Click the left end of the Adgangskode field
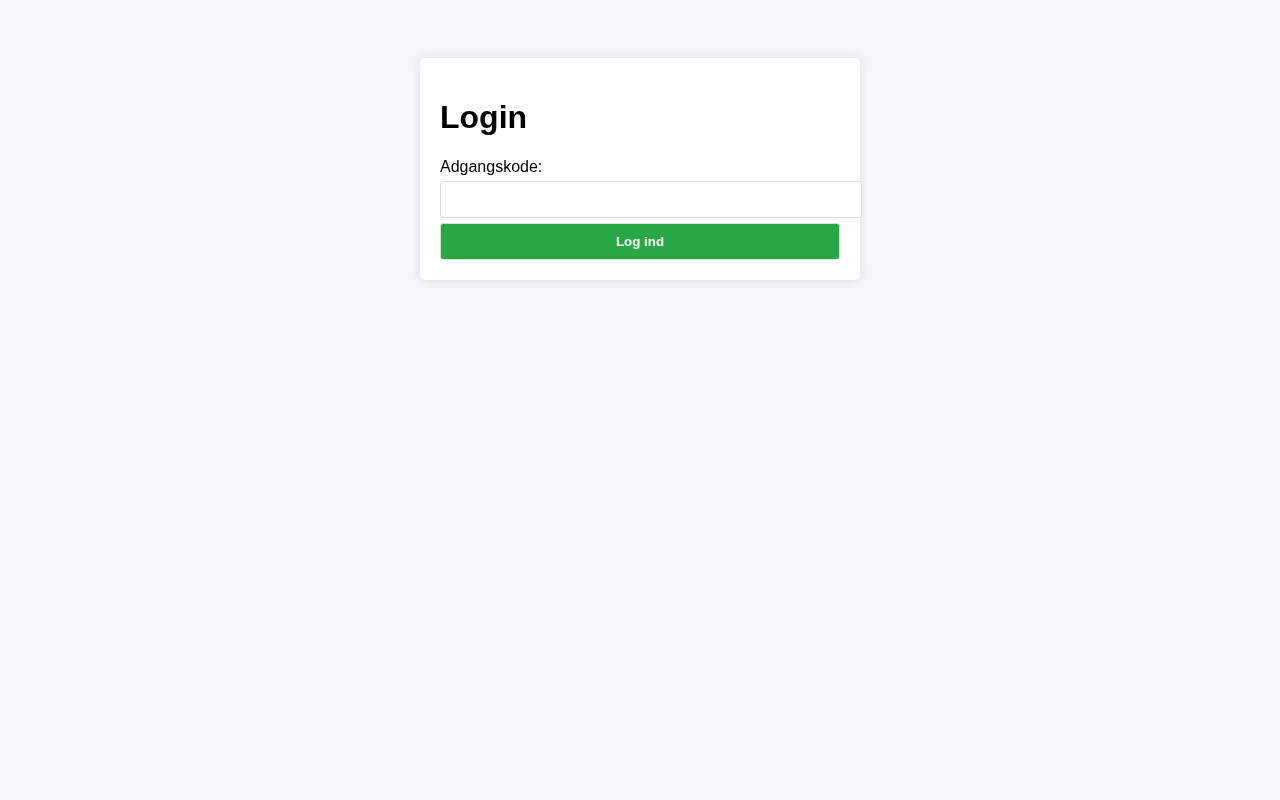This screenshot has width=1280, height=800. [450, 199]
